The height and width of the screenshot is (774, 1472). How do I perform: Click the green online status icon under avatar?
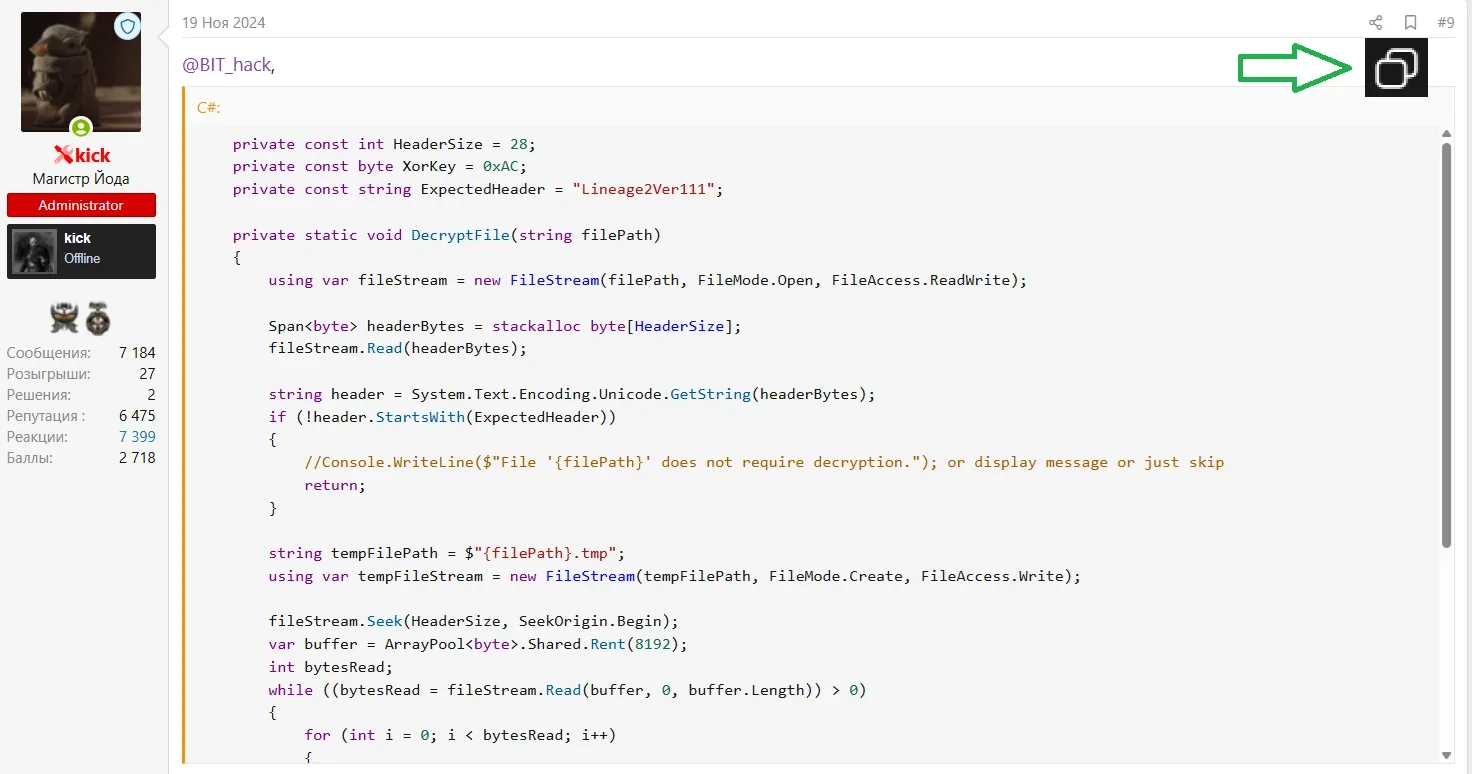(x=81, y=128)
